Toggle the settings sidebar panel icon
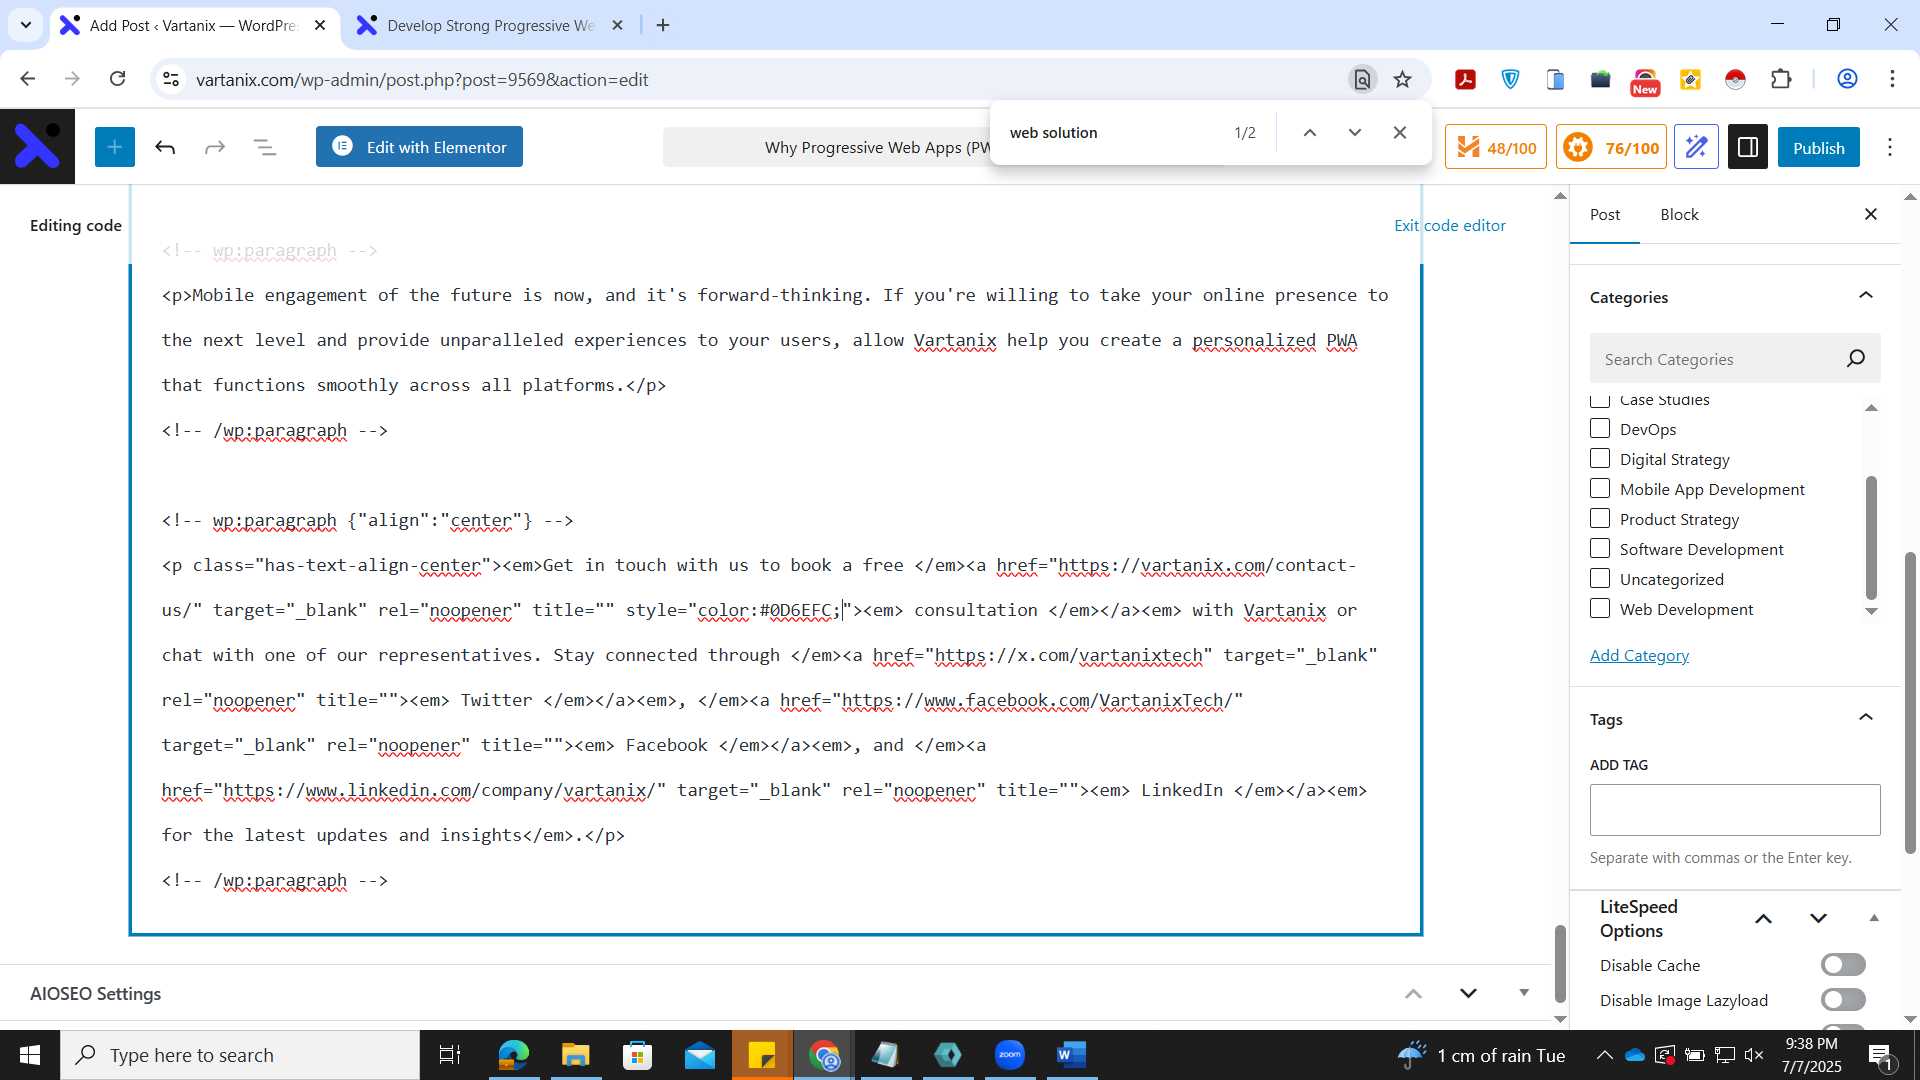Image resolution: width=1920 pixels, height=1080 pixels. [x=1748, y=147]
